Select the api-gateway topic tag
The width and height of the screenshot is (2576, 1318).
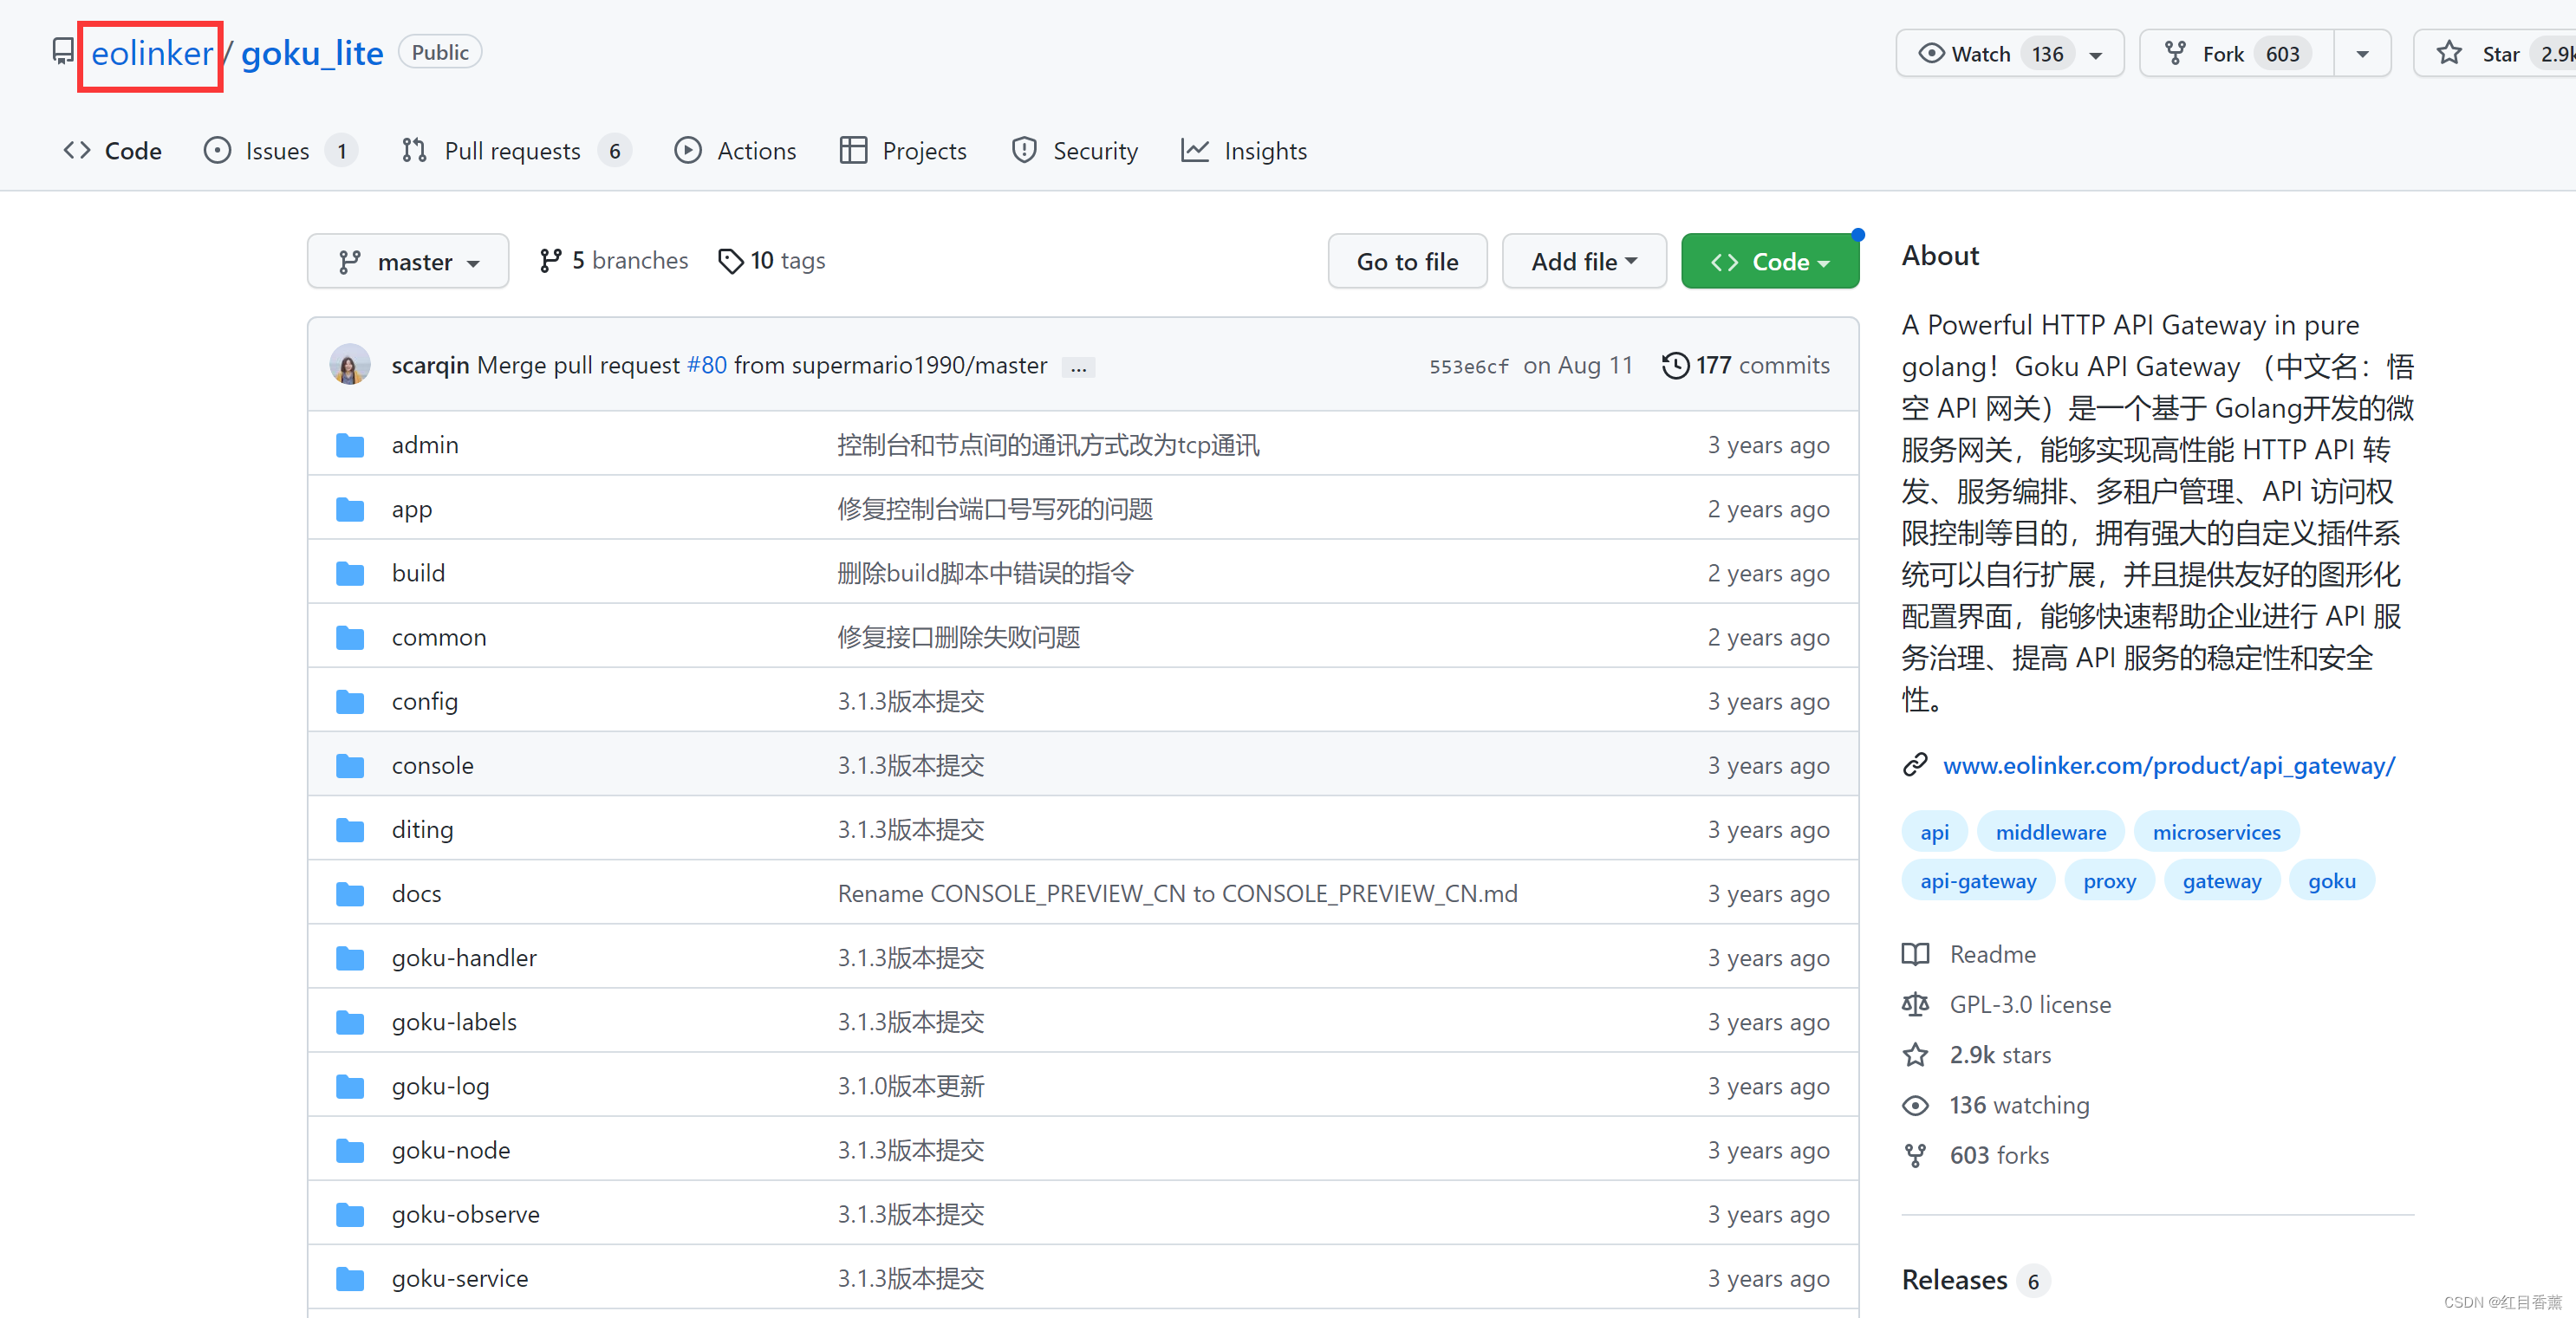click(x=1977, y=881)
